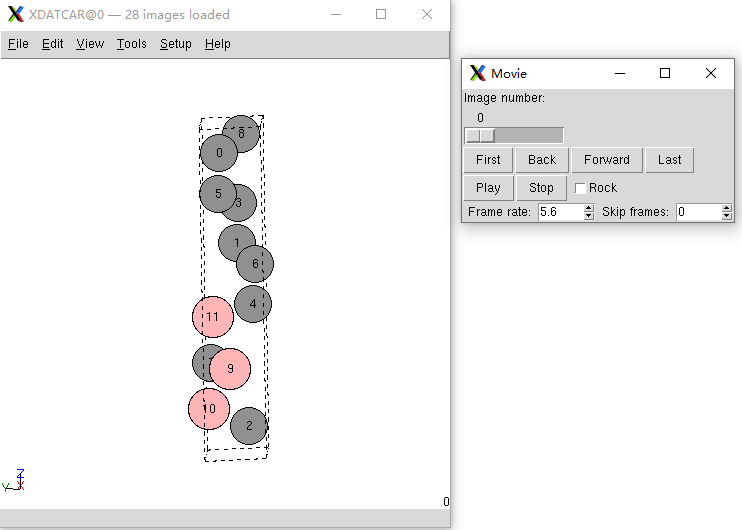This screenshot has height=530, width=742.
Task: Click the frame counter 0 in main window
Action: pyautogui.click(x=446, y=502)
